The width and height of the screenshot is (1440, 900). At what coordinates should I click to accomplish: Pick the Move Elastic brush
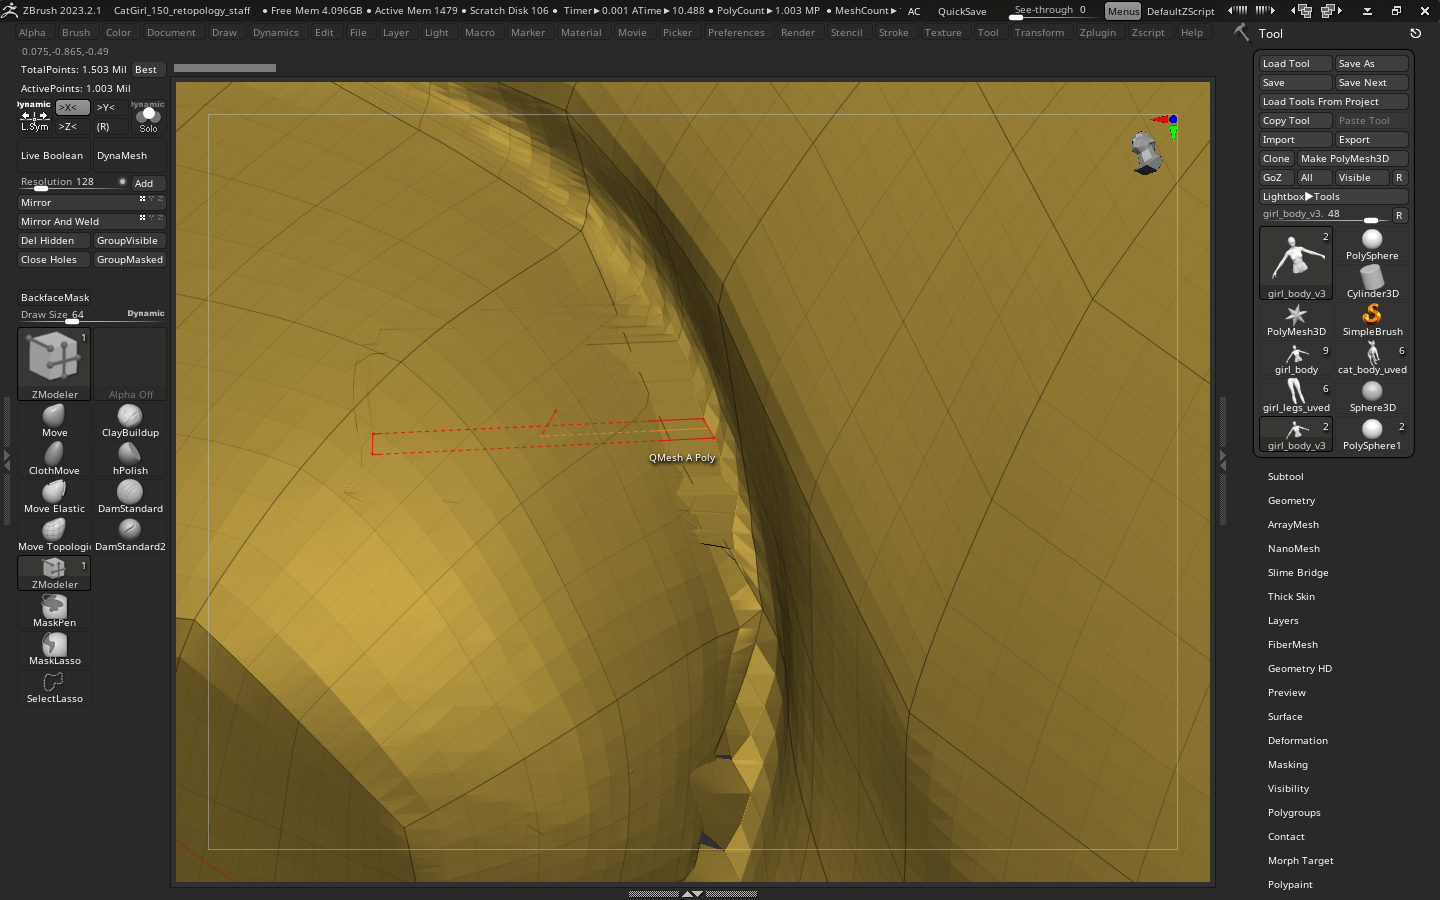(x=54, y=493)
